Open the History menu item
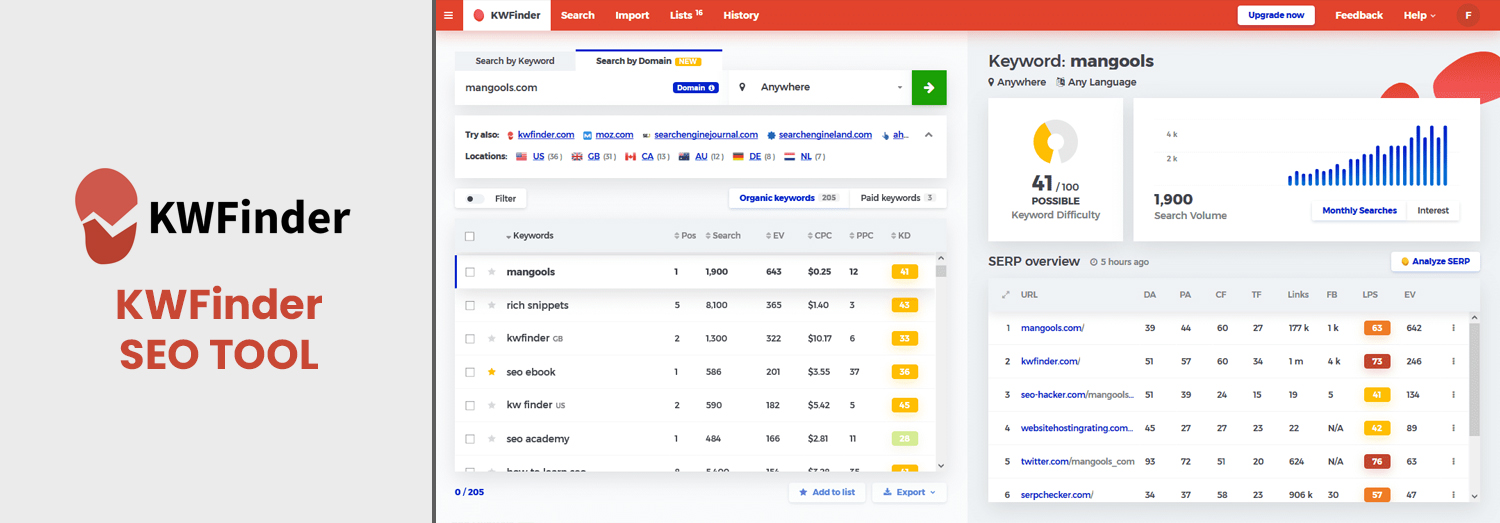Screen dimensions: 1500x523 [x=741, y=15]
